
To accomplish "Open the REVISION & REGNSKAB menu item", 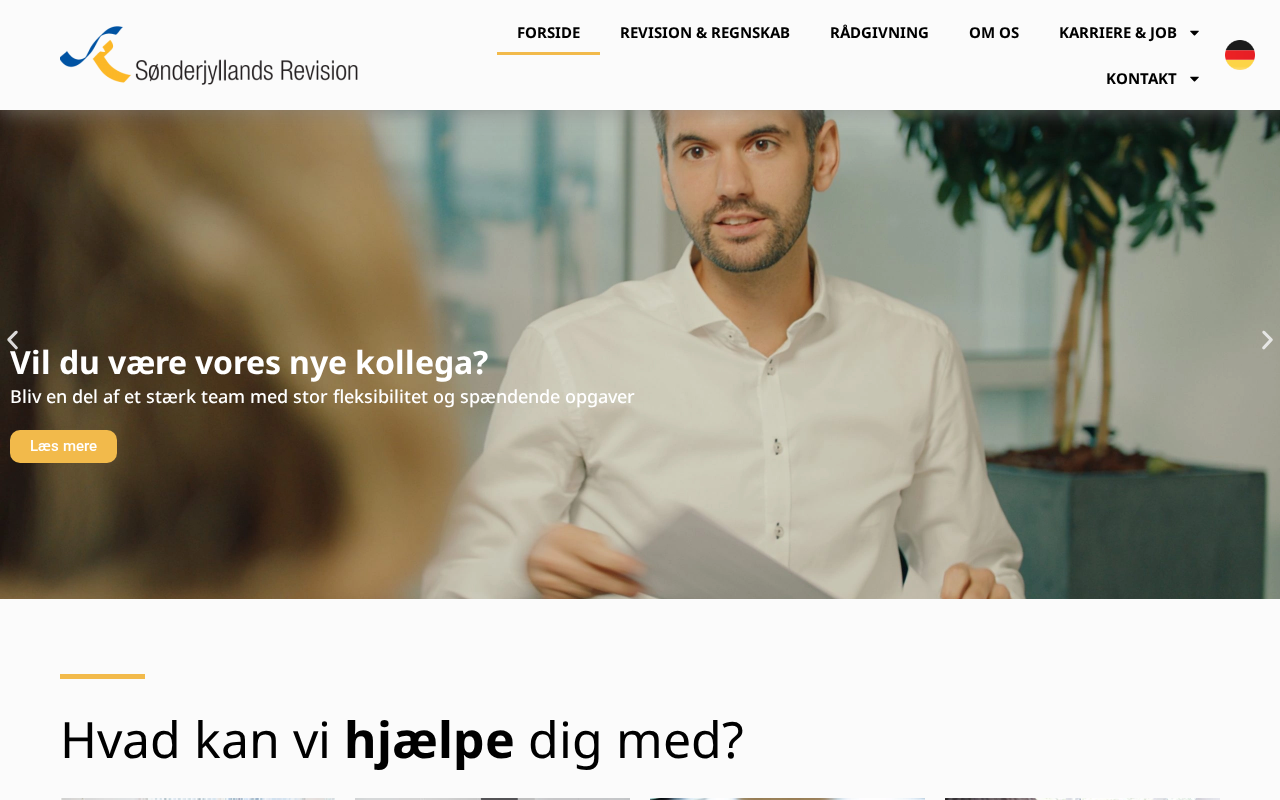I will click(705, 32).
